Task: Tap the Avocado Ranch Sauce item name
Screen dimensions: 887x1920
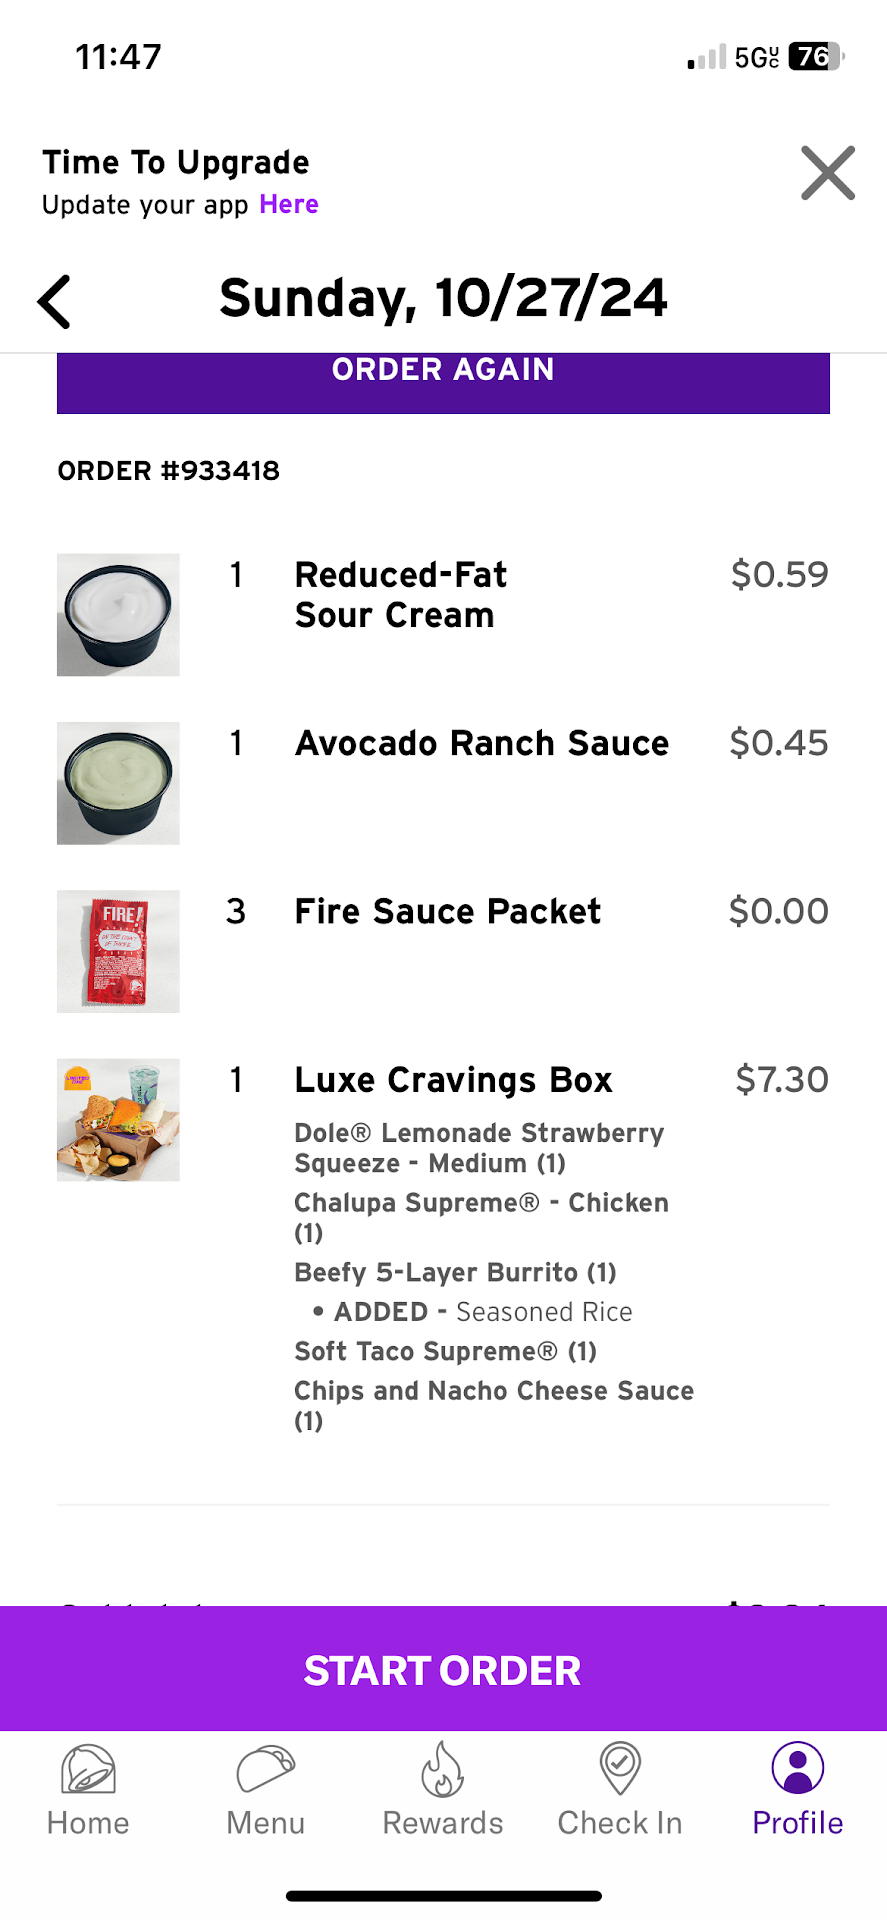Action: click(x=481, y=744)
